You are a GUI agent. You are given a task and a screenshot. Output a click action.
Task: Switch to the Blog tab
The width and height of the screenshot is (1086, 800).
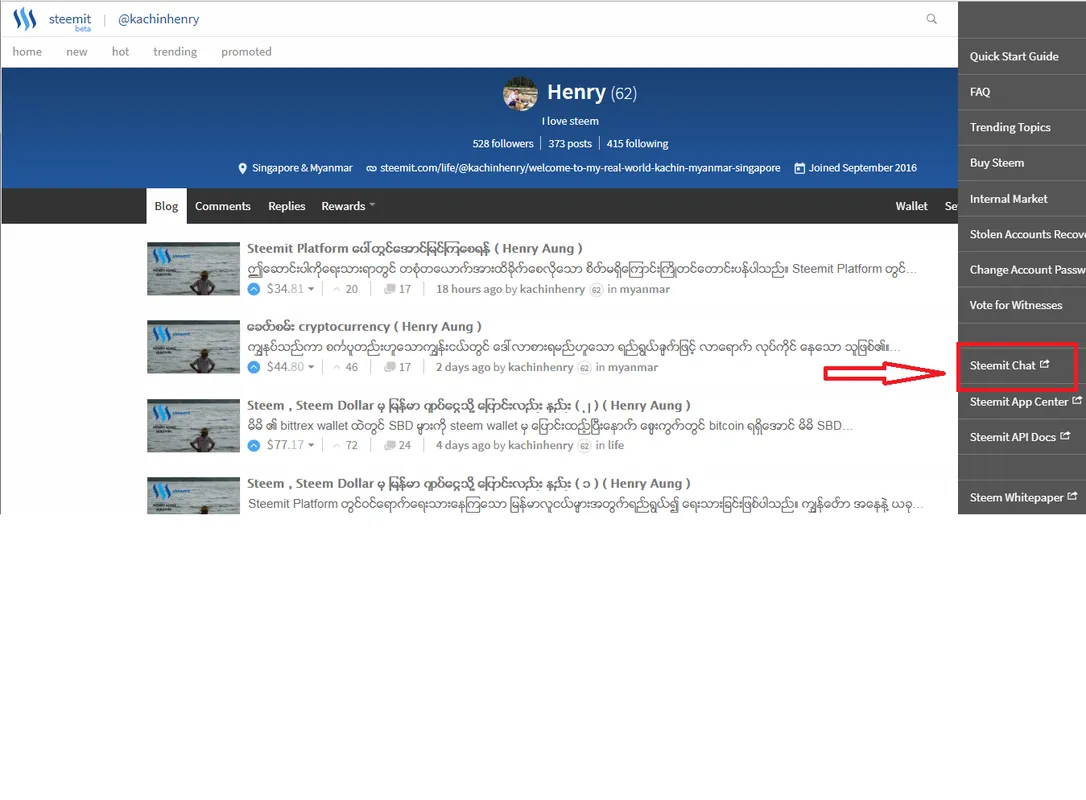coord(166,206)
